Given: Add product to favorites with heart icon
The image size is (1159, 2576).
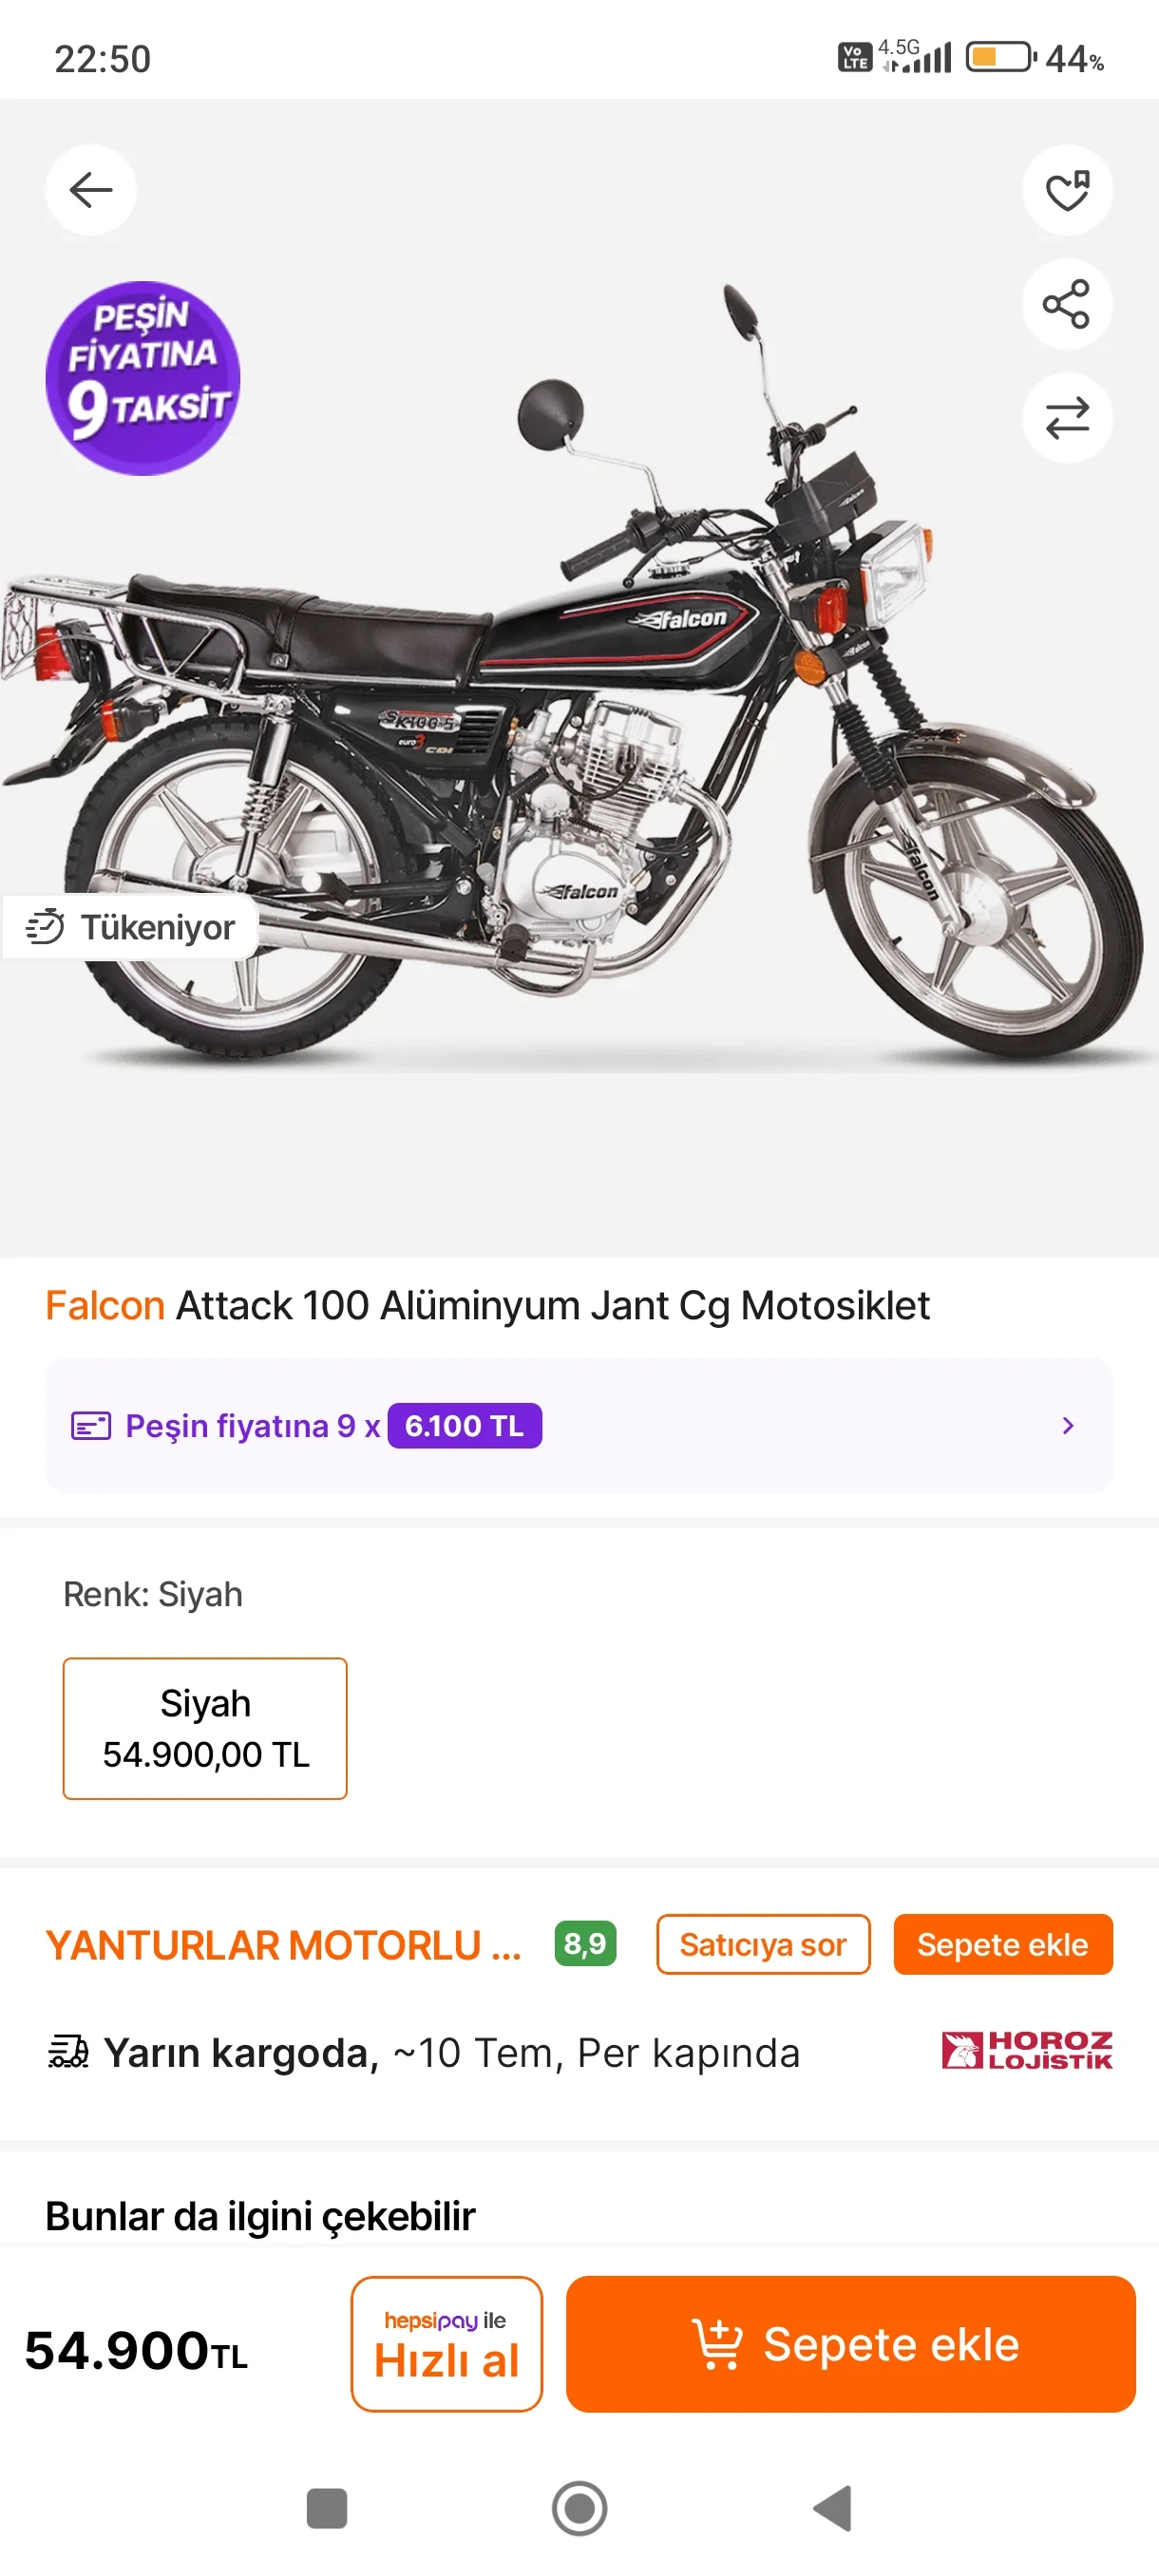Looking at the screenshot, I should coord(1066,190).
